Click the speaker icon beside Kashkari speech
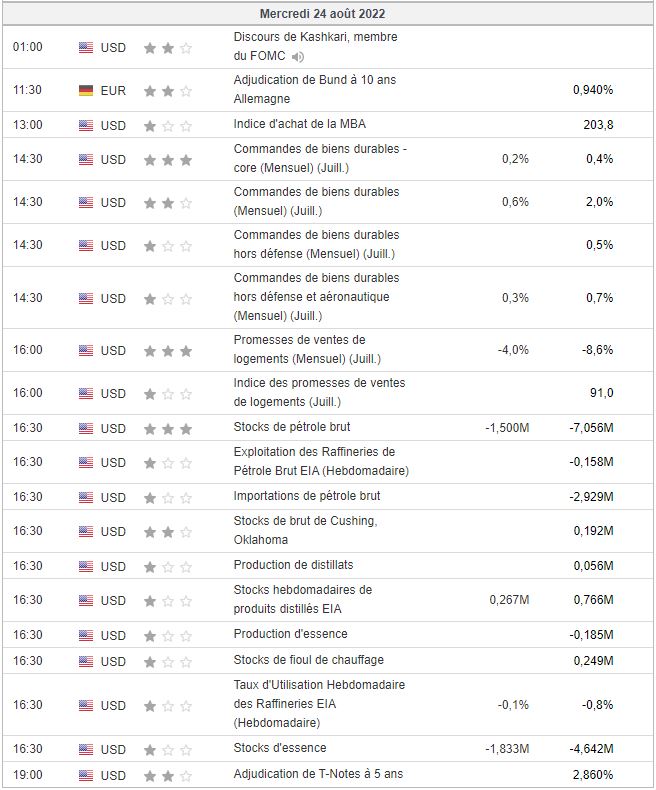Viewport: 656px width, 790px height. click(298, 57)
